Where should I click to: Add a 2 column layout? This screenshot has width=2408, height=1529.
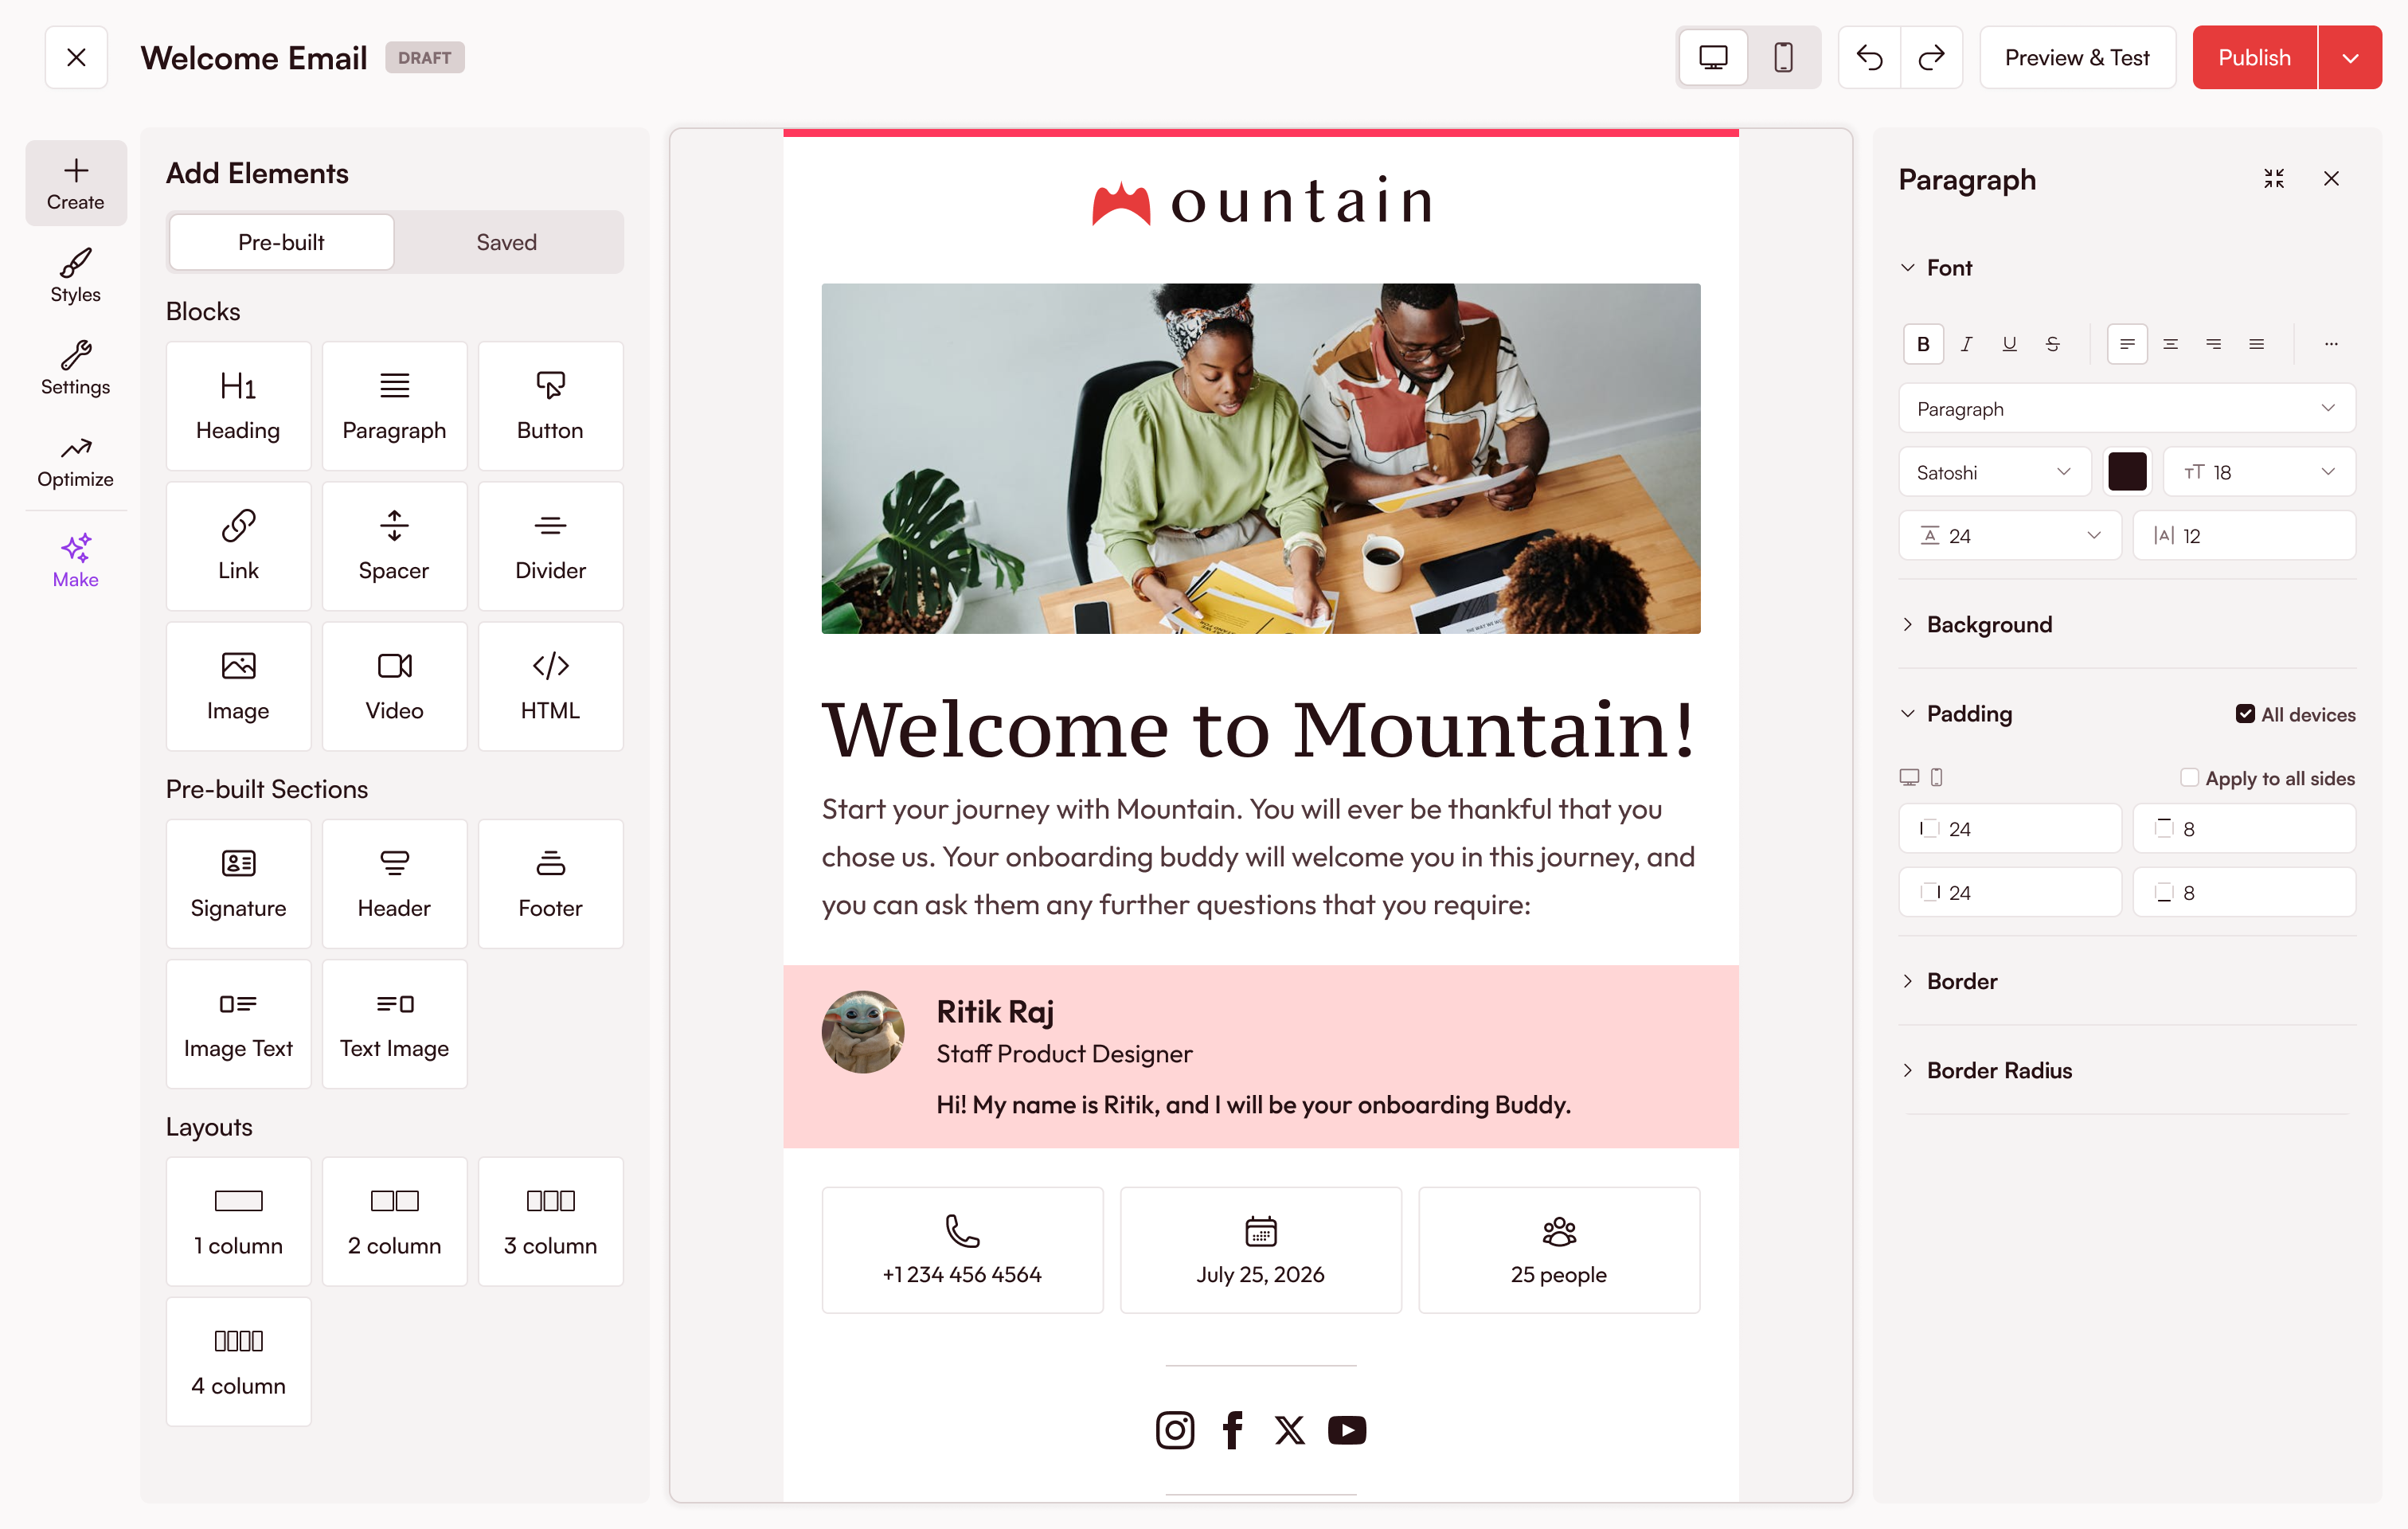tap(394, 1221)
